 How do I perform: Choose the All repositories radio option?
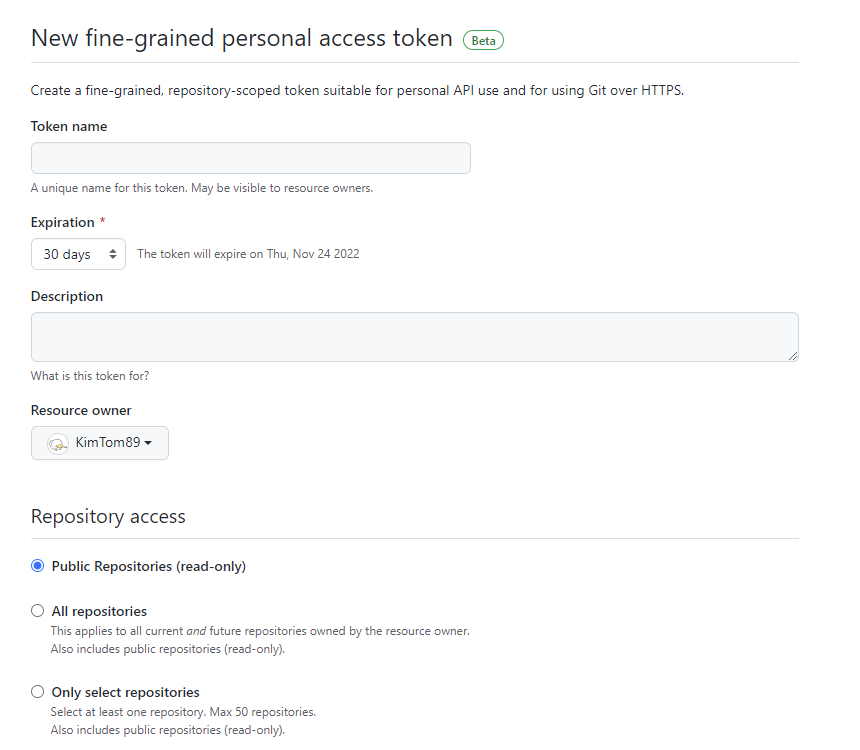coord(38,611)
